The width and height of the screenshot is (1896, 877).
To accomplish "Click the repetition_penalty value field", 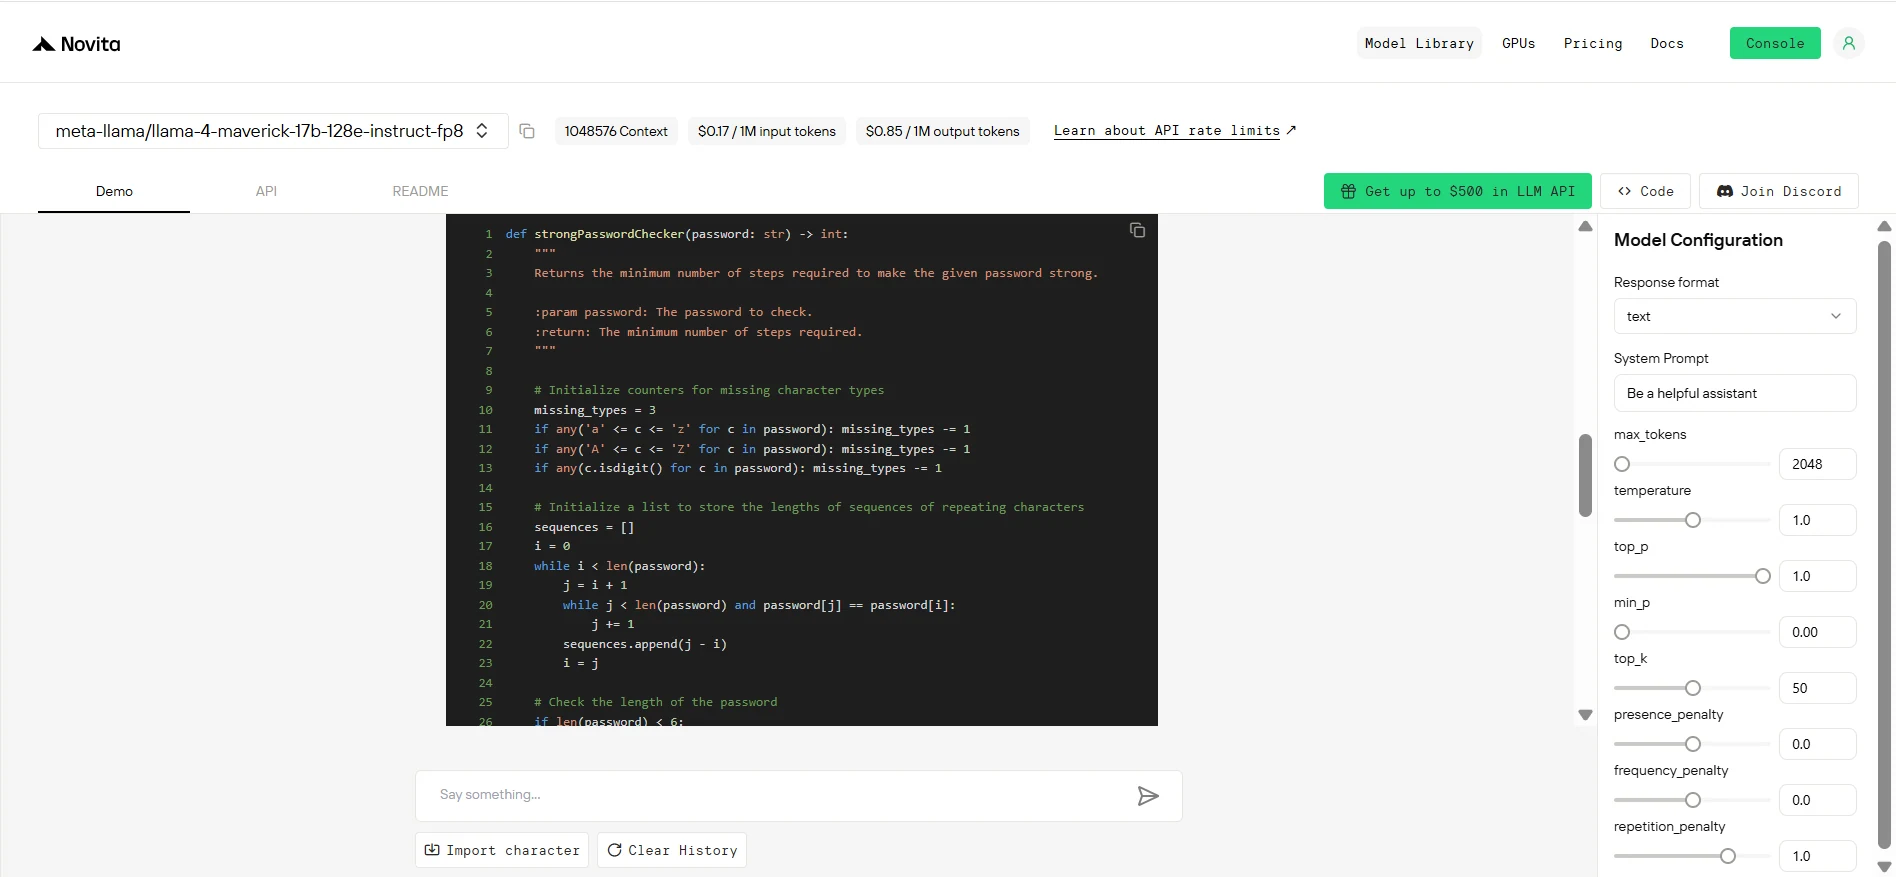I will click(x=1818, y=856).
